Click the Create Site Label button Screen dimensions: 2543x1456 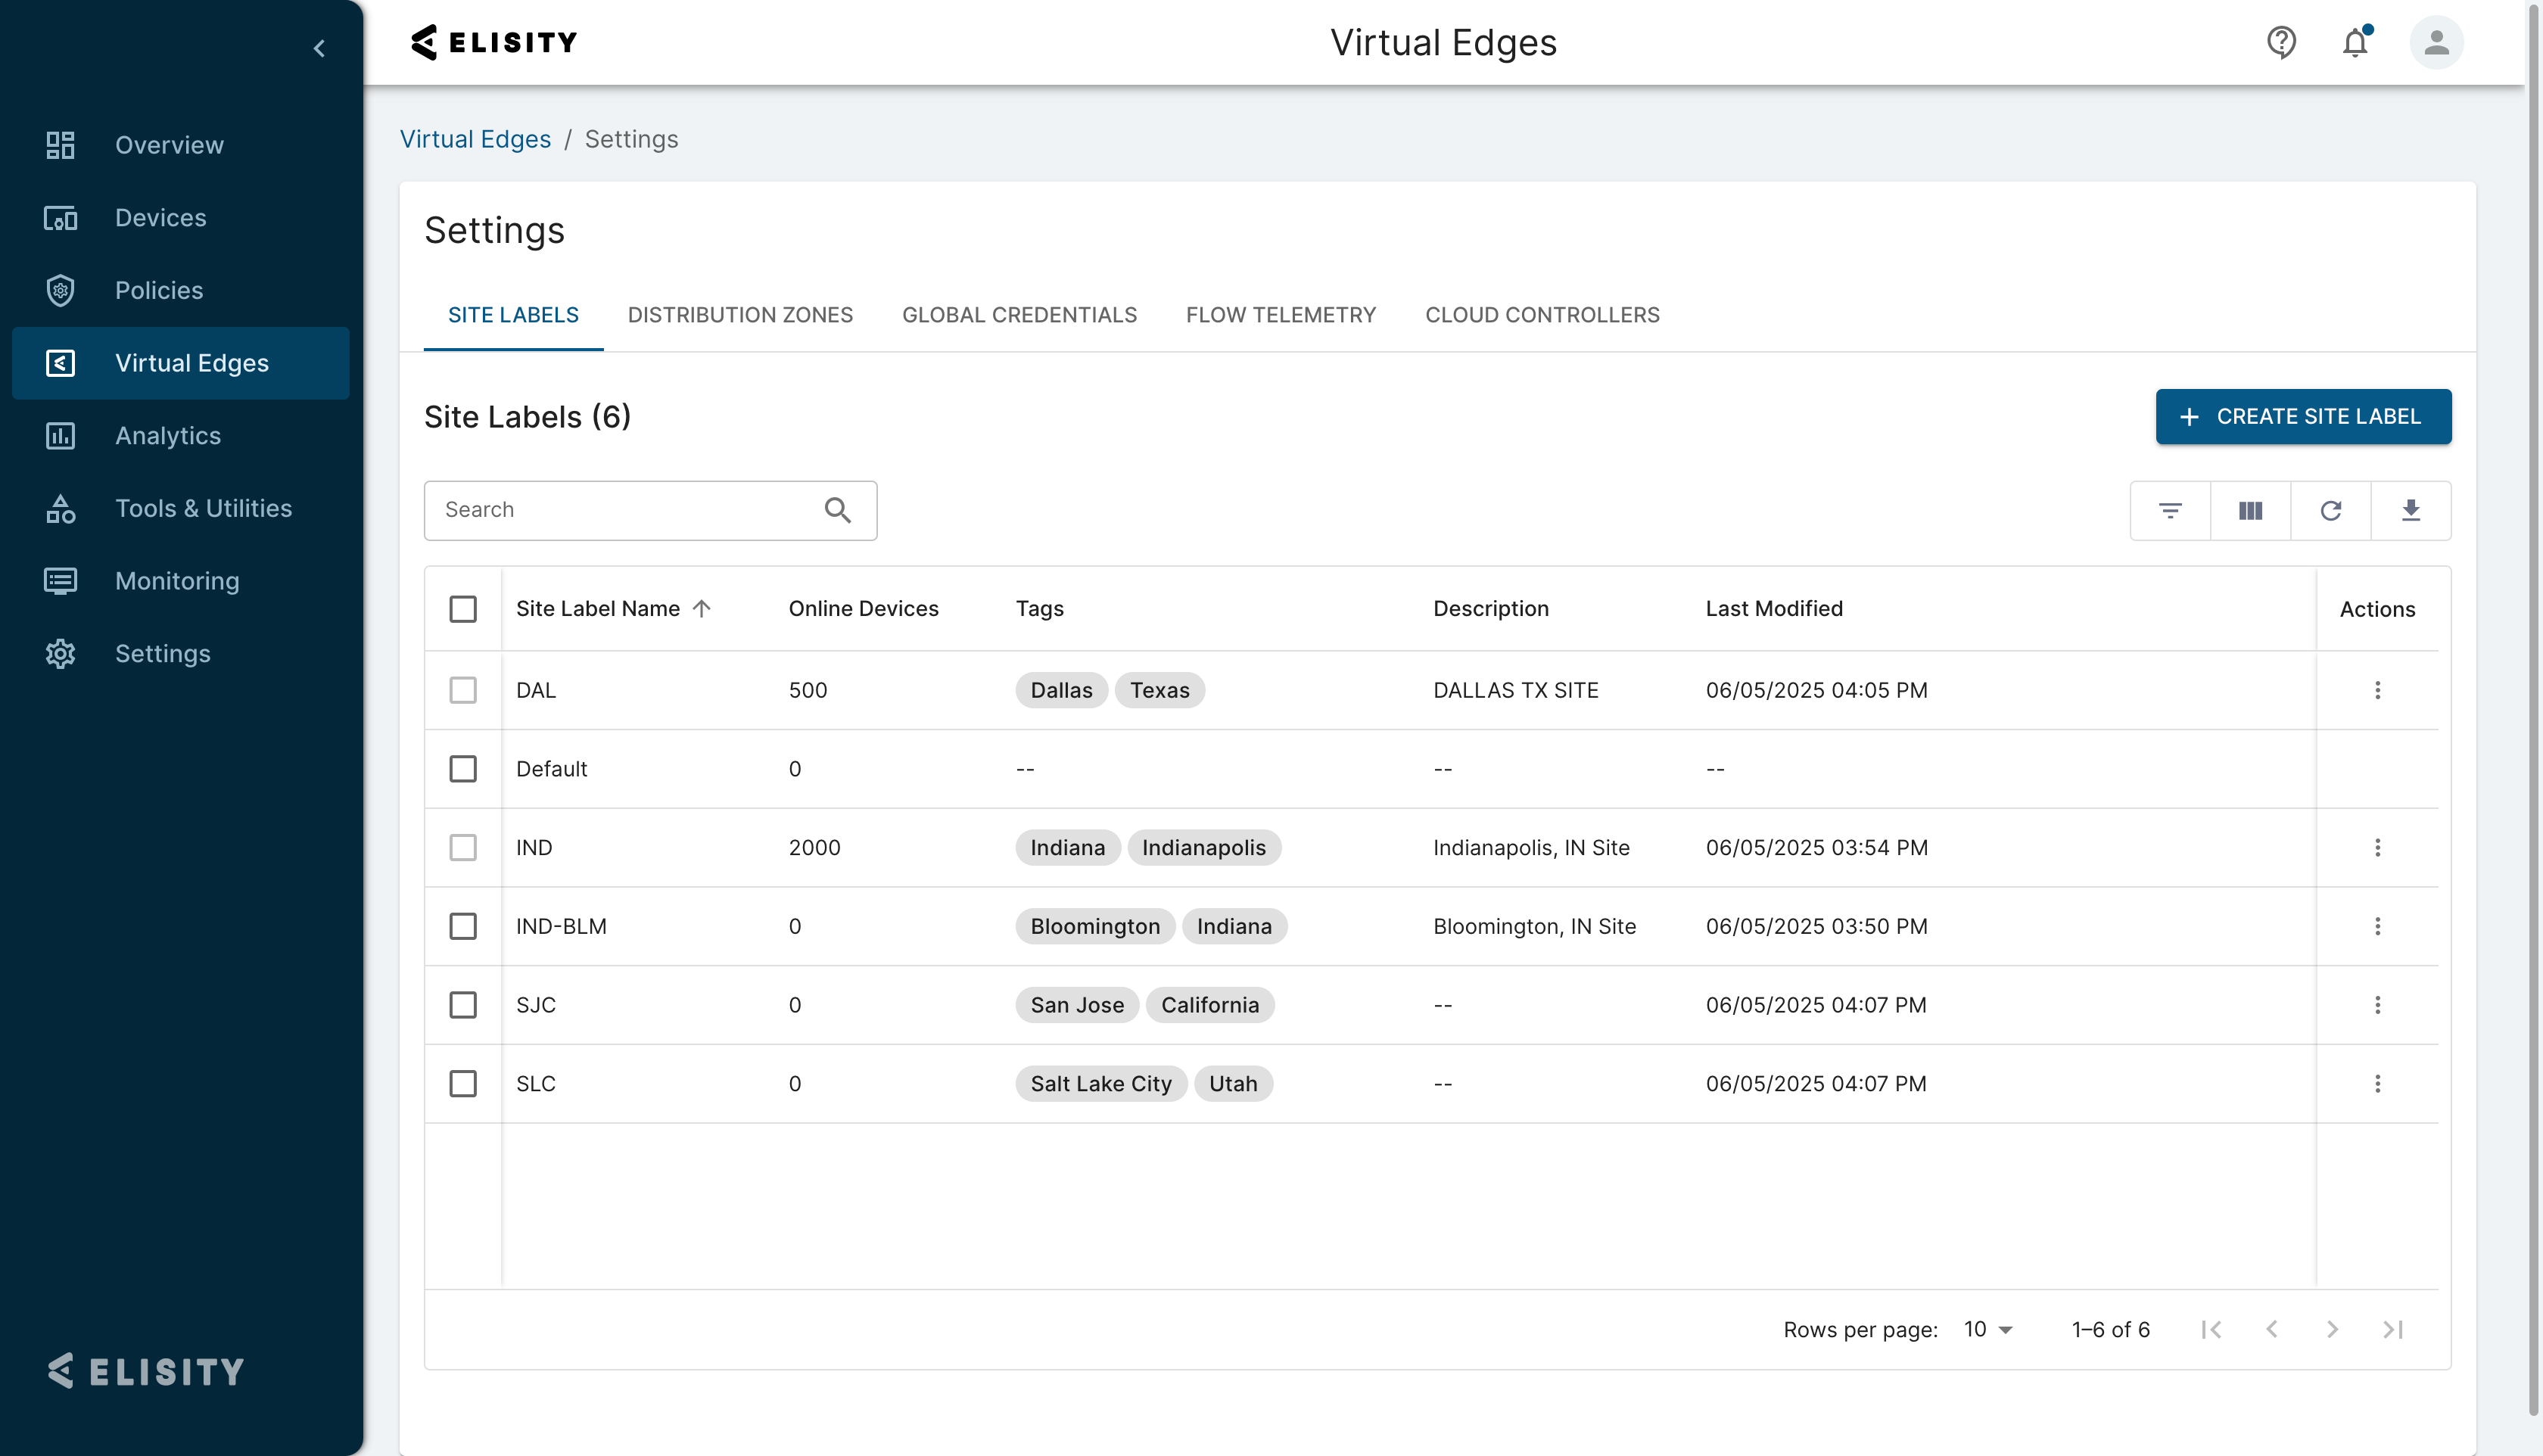pos(2302,417)
